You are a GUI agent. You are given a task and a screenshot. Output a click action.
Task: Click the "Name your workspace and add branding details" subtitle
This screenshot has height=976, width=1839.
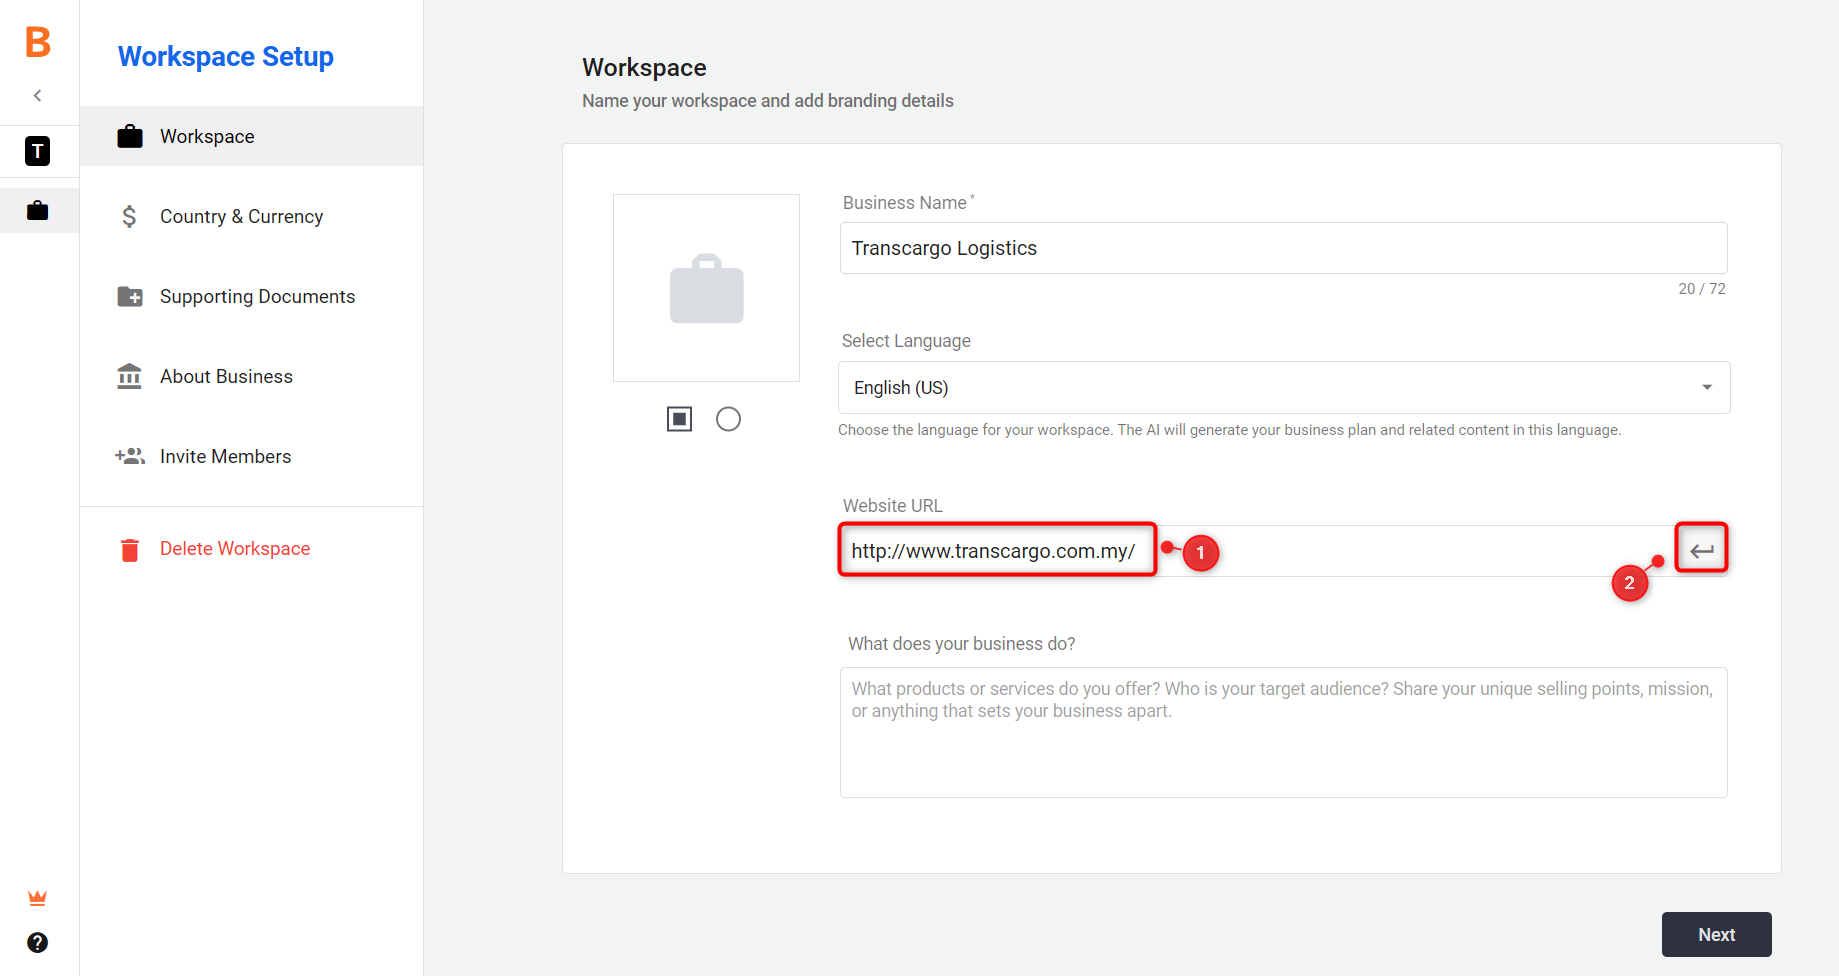768,101
